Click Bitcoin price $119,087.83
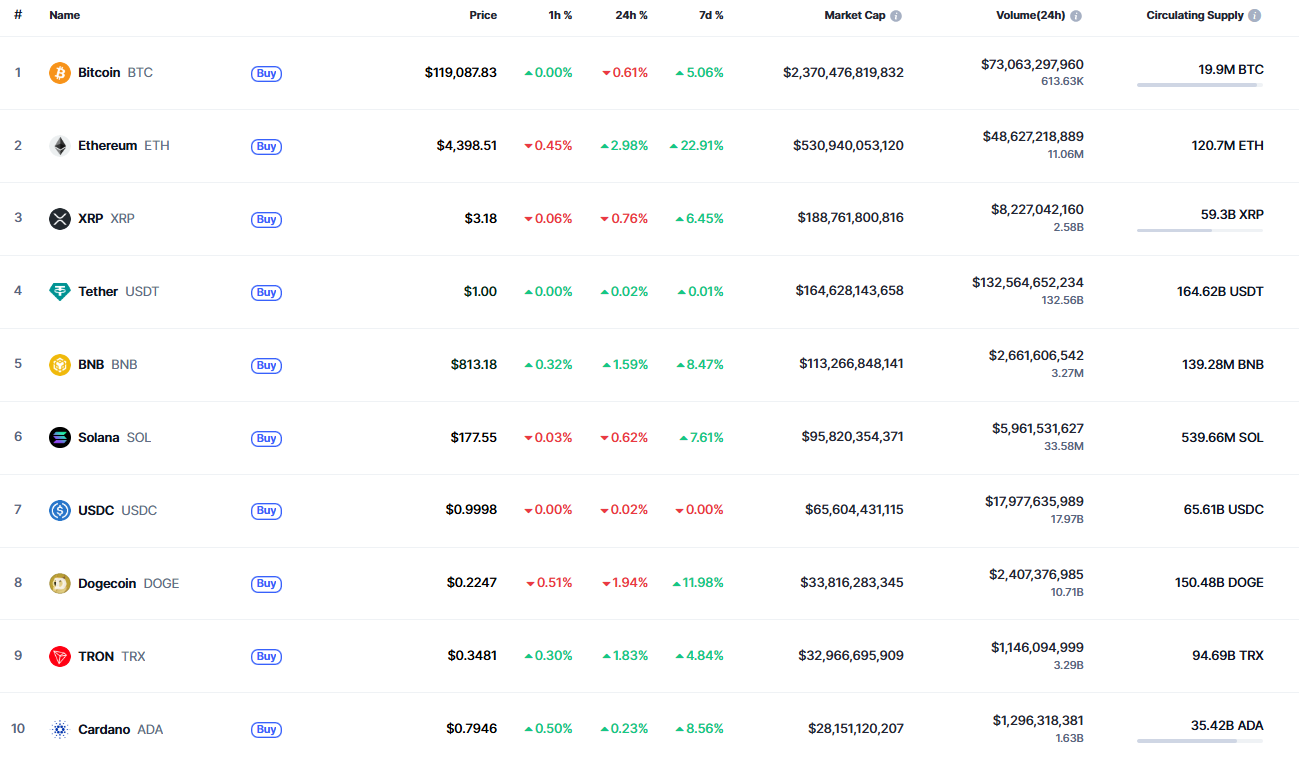 tap(461, 73)
